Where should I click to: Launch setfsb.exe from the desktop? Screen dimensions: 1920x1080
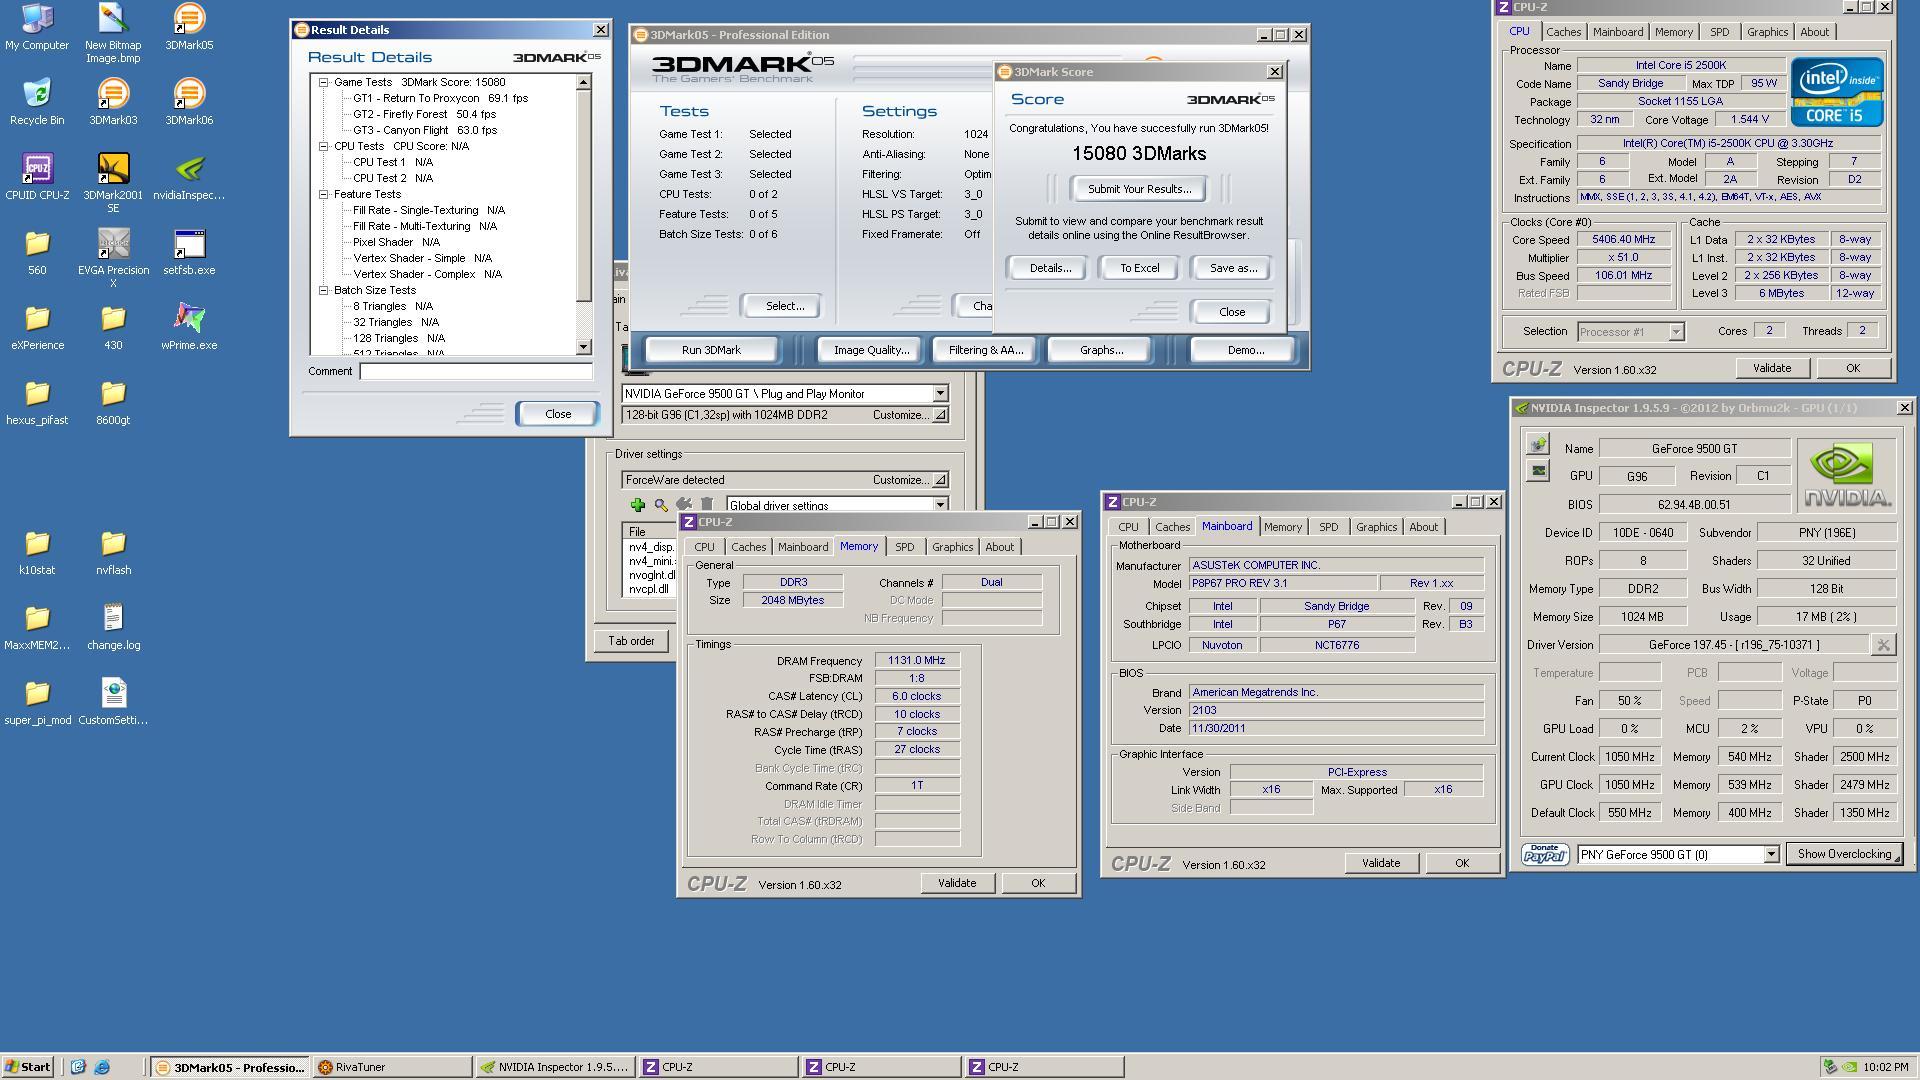(x=189, y=252)
